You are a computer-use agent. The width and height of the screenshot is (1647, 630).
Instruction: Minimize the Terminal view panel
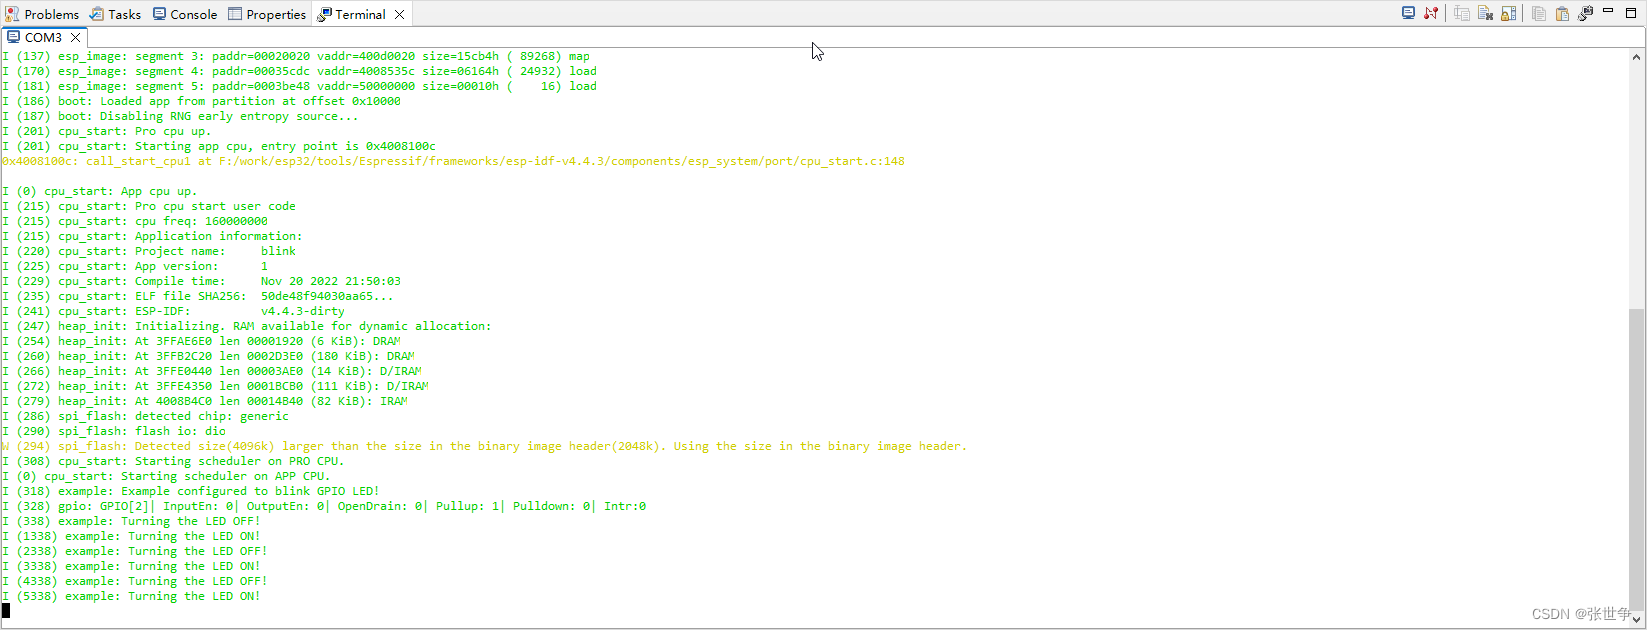(x=1608, y=11)
